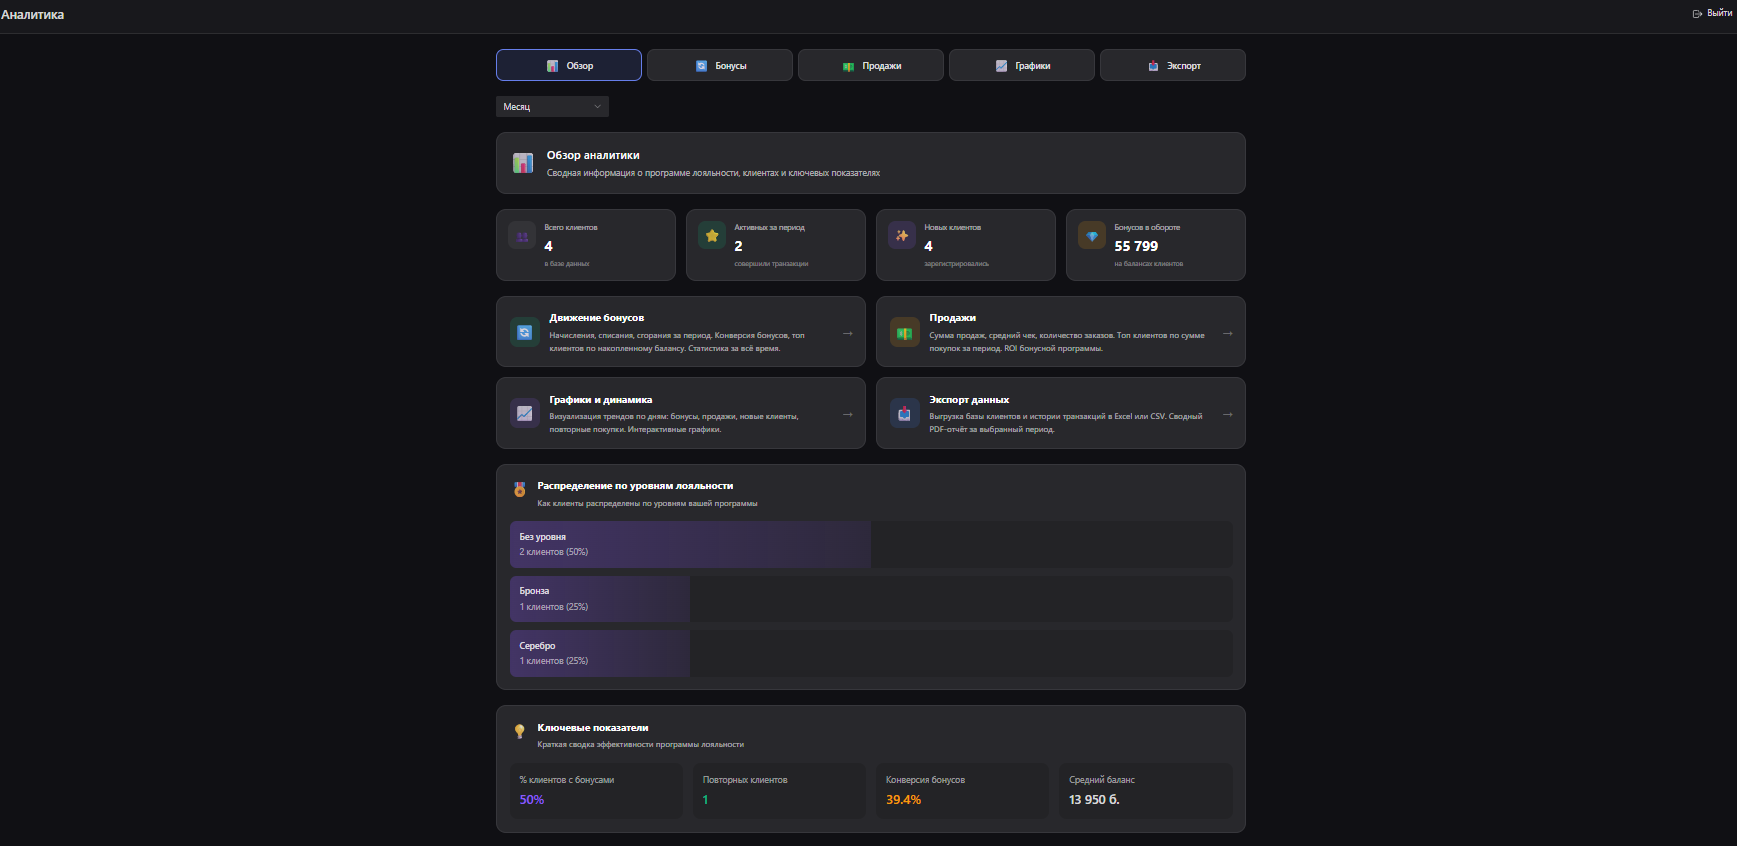Open the Экспорт tab

(1173, 66)
